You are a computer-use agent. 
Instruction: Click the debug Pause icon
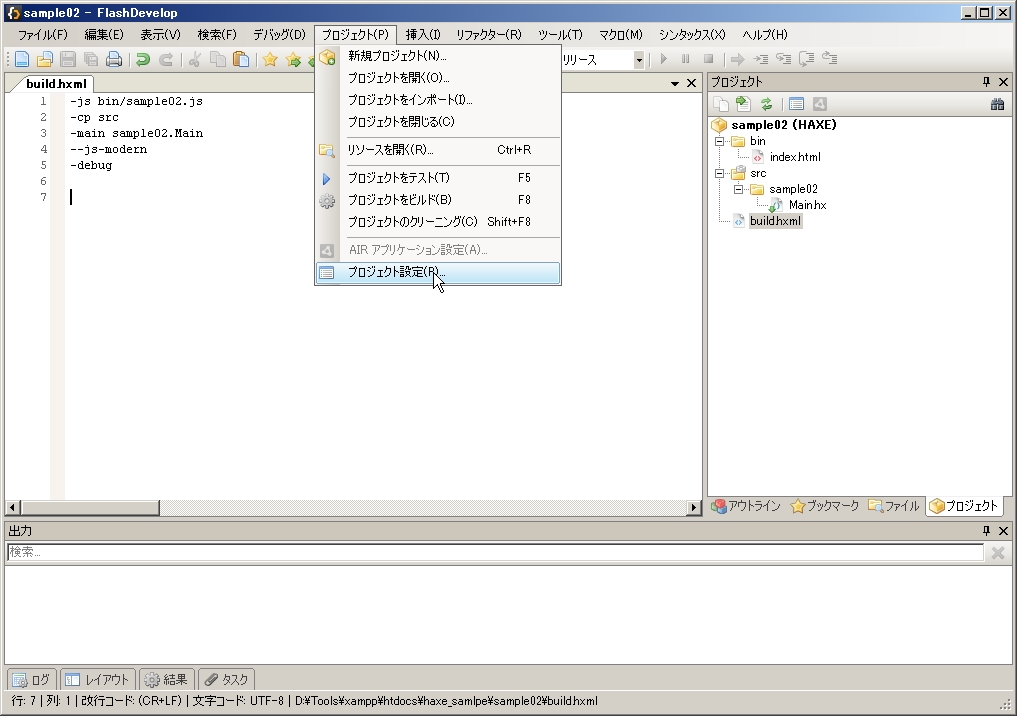[686, 59]
